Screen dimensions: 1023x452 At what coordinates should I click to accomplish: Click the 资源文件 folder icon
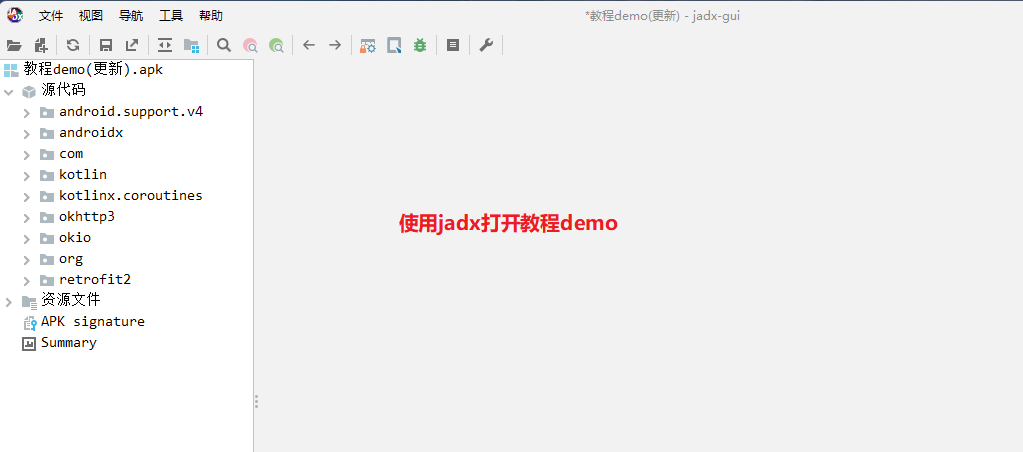29,301
